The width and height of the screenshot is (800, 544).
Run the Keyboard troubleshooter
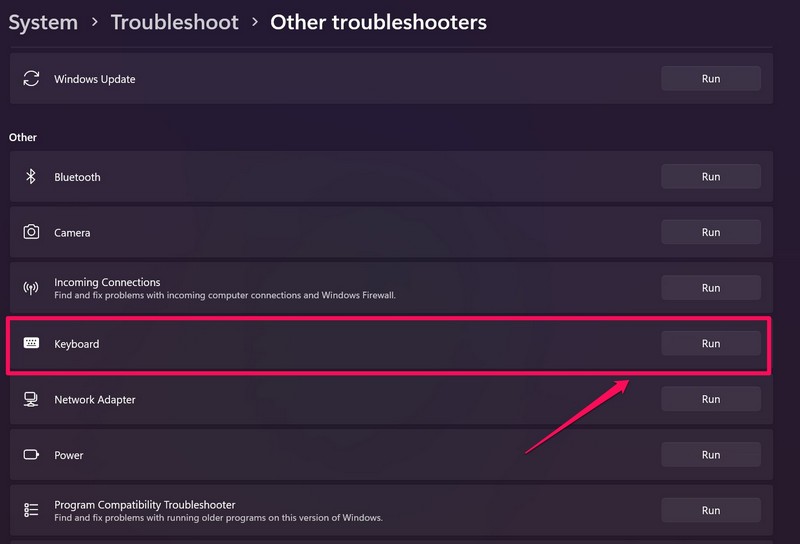[710, 343]
